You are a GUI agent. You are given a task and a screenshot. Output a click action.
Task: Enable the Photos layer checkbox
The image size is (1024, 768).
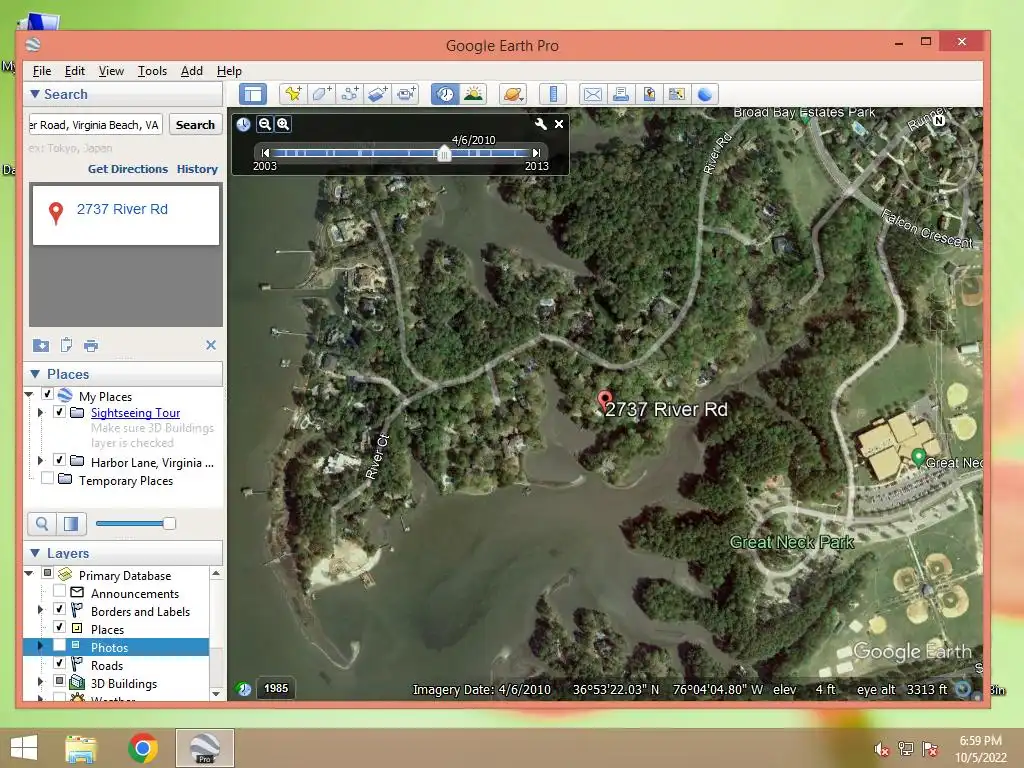click(x=59, y=645)
